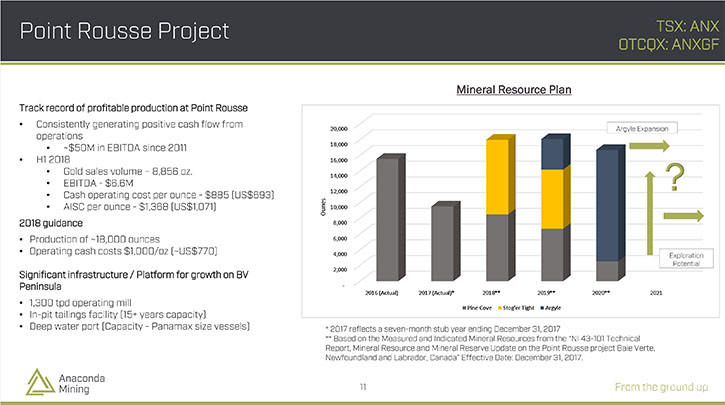Click the TSX: ANX ticker text

(x=688, y=26)
